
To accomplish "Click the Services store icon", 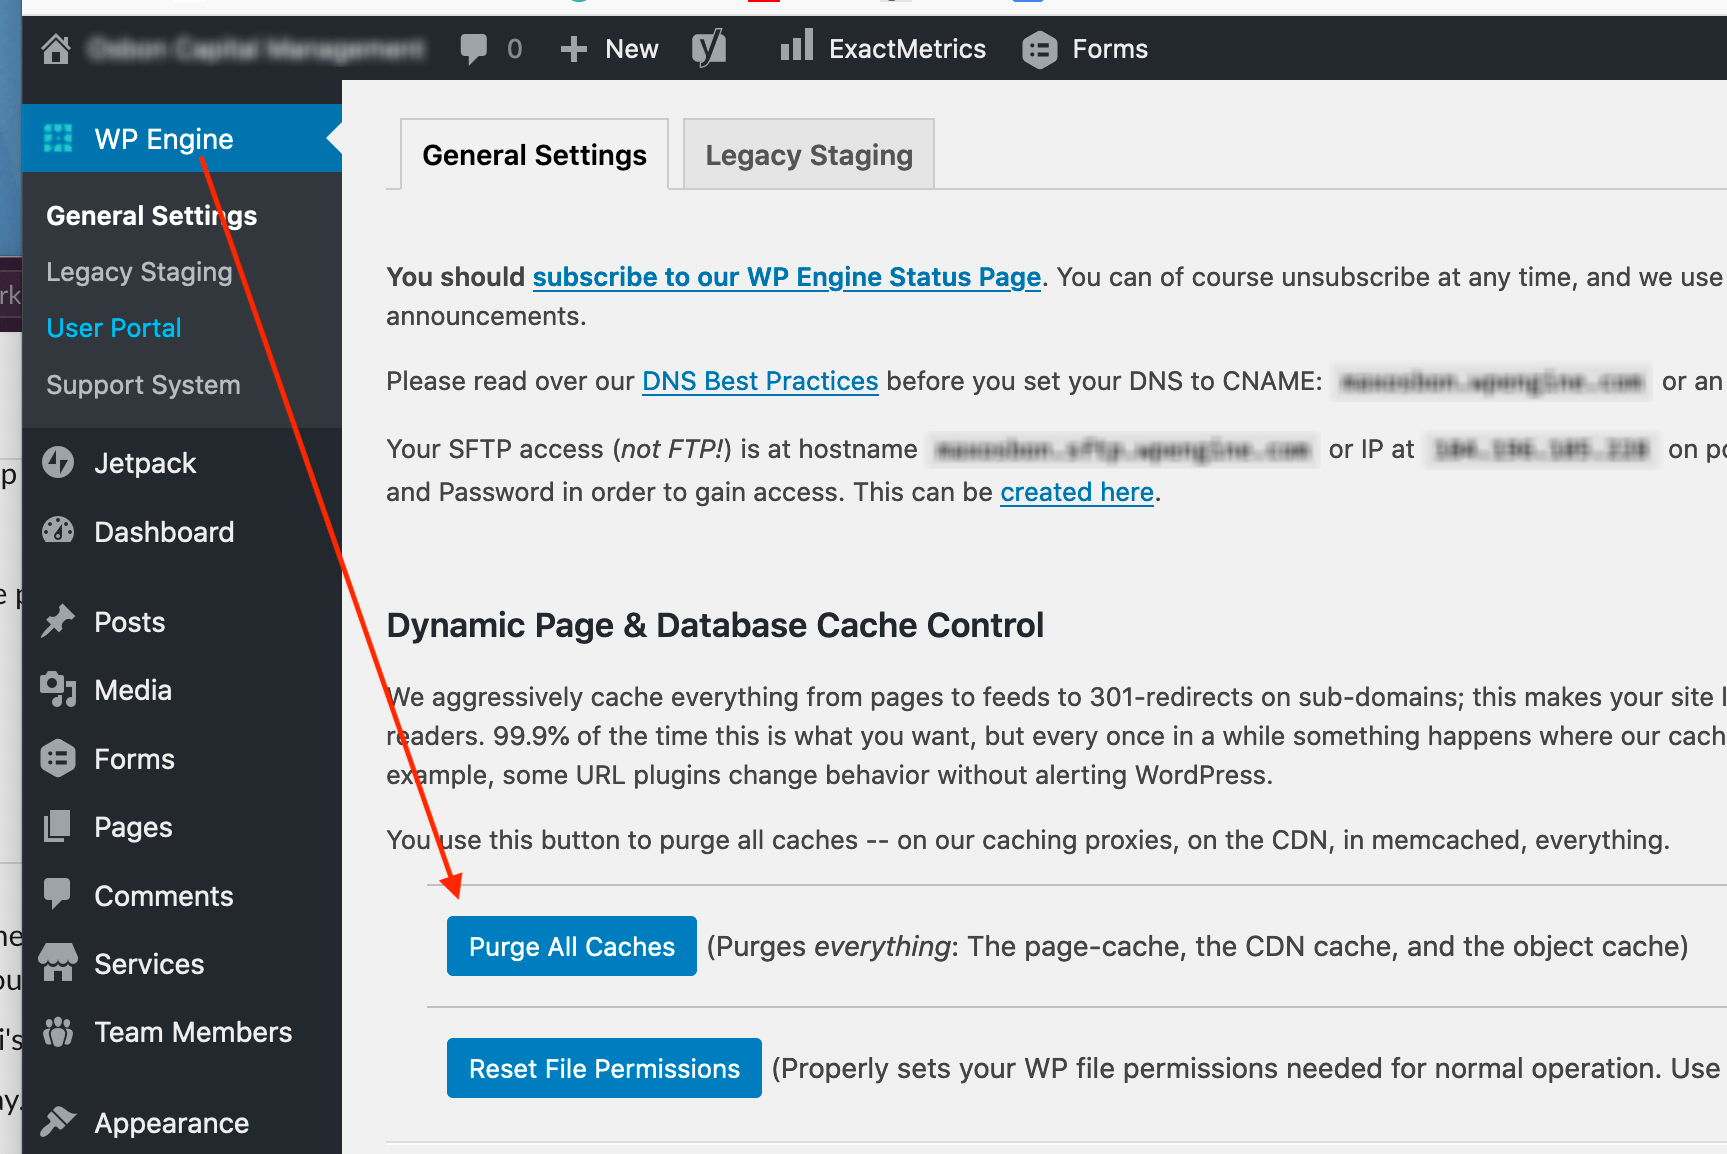I will point(58,962).
